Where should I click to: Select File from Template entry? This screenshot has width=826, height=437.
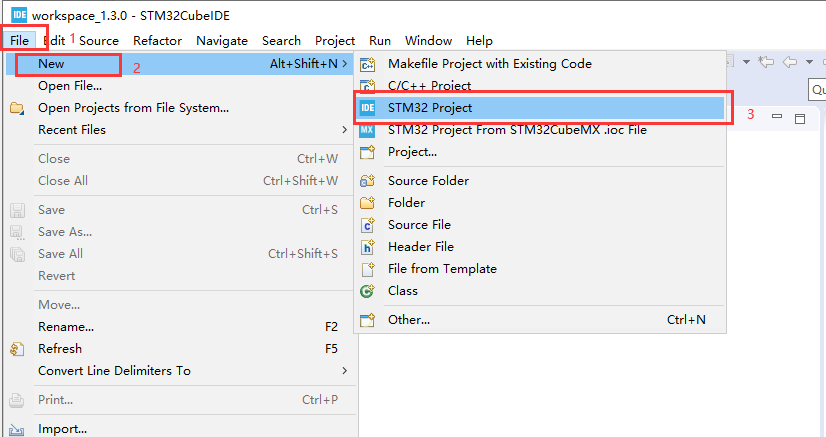442,269
